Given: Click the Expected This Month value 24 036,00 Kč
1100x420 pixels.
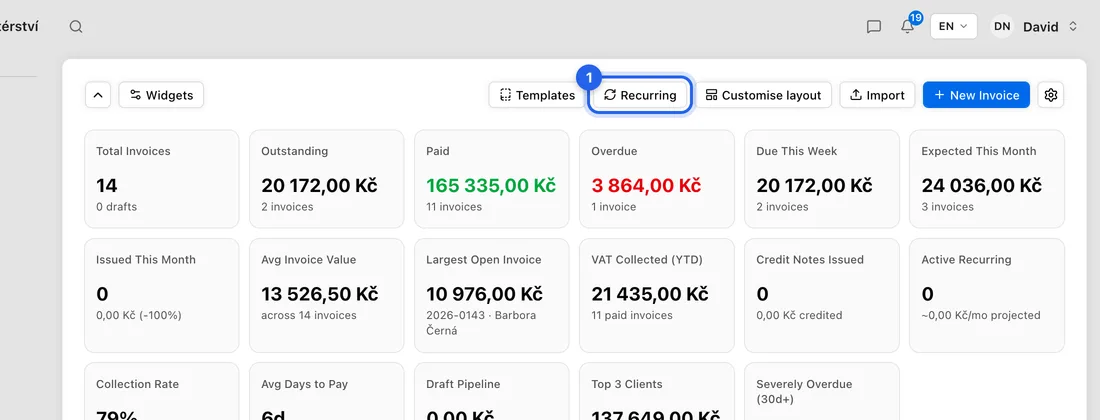Looking at the screenshot, I should (981, 186).
